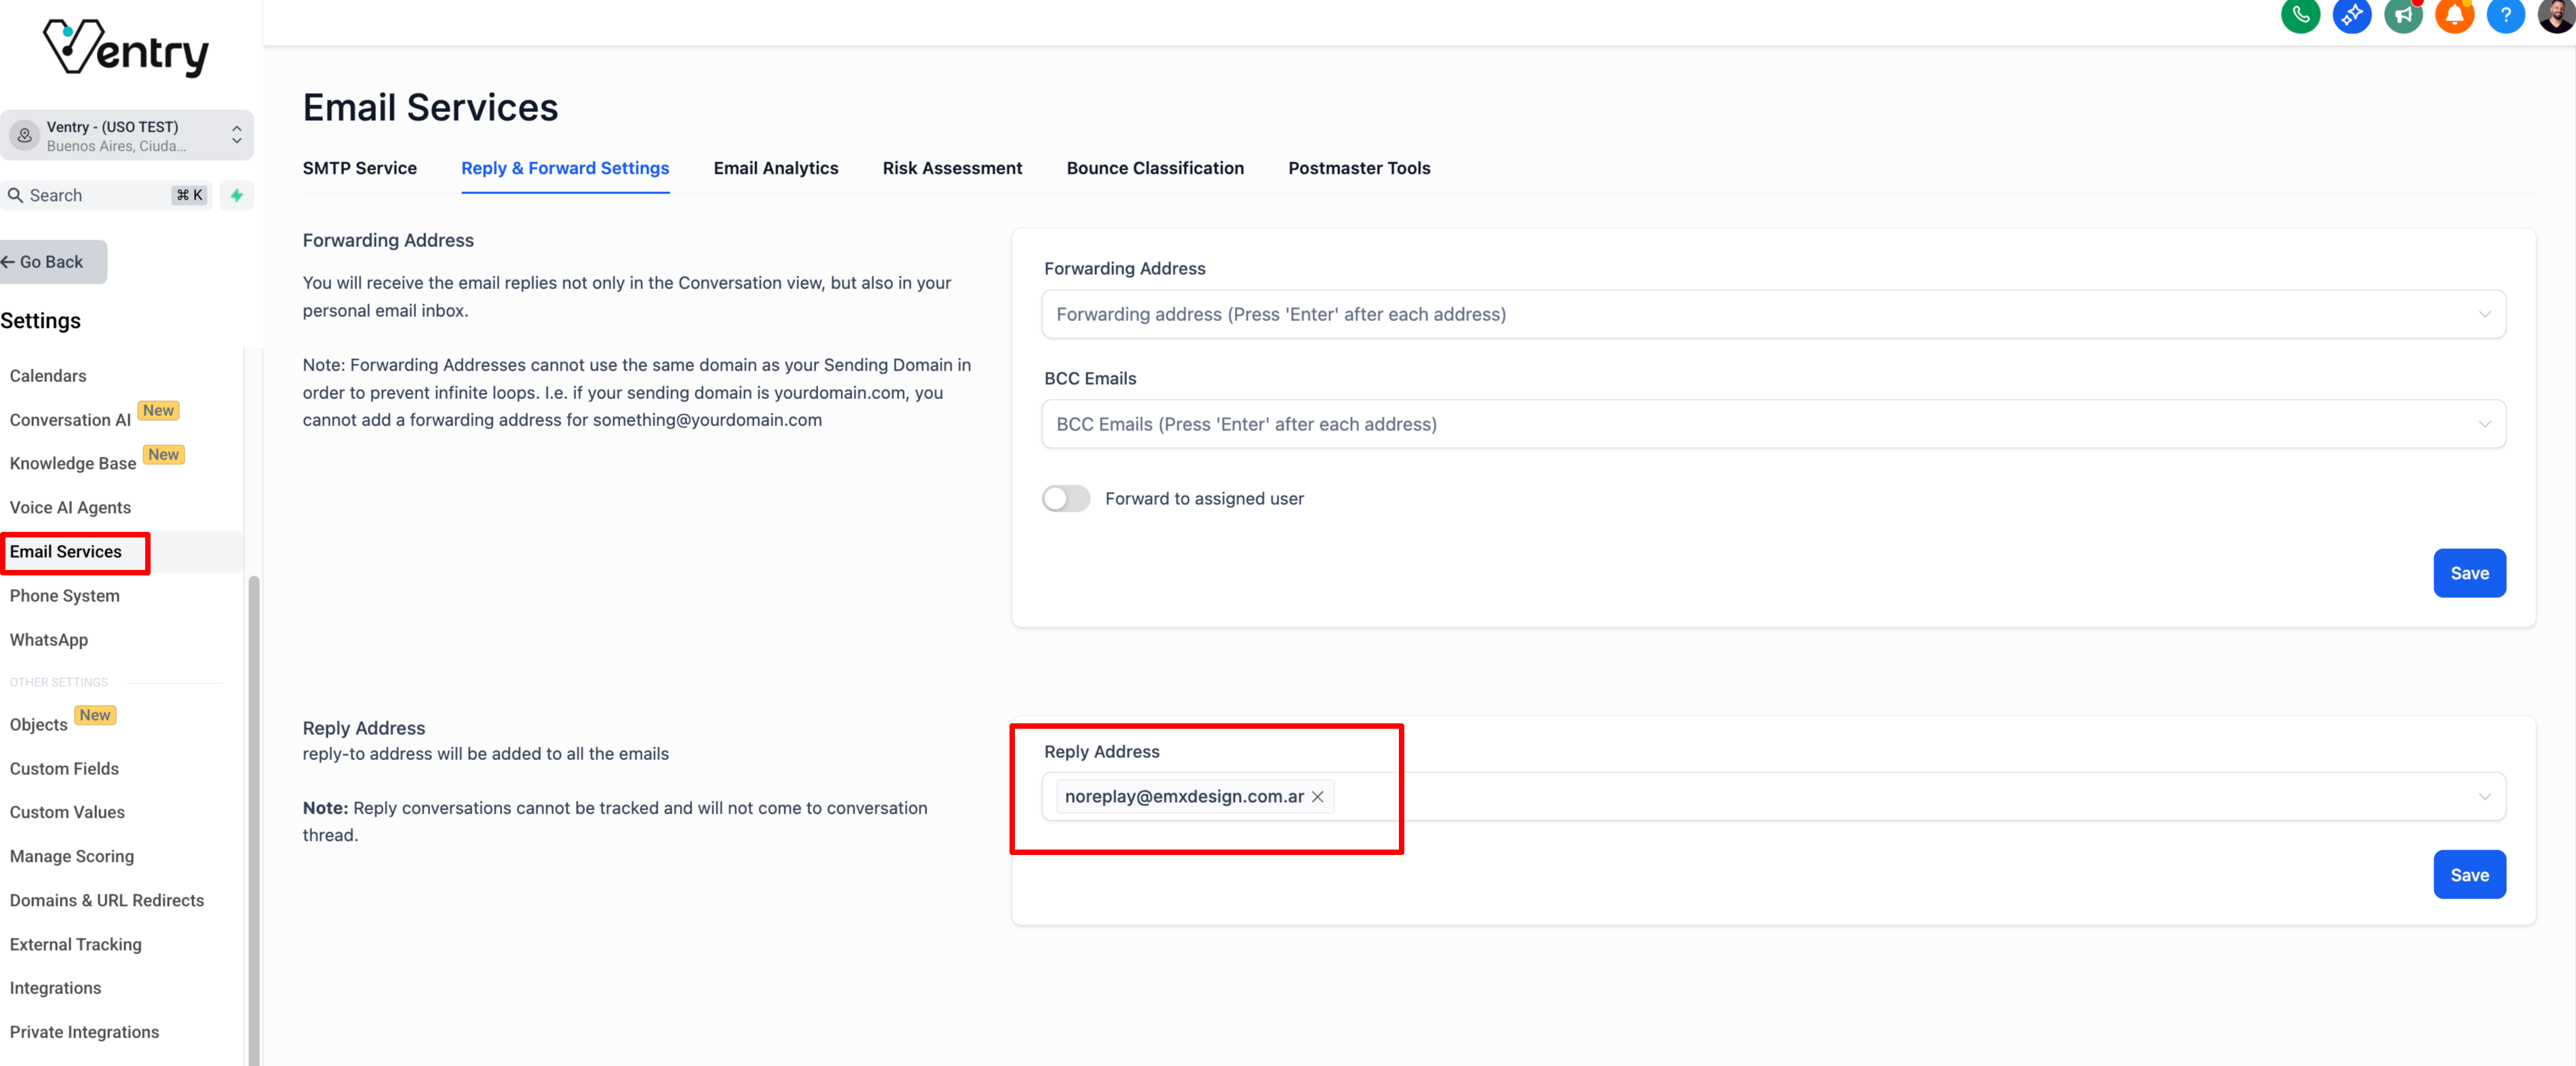Expand the Reply Address dropdown arrow
This screenshot has height=1066, width=2576.
[2484, 797]
